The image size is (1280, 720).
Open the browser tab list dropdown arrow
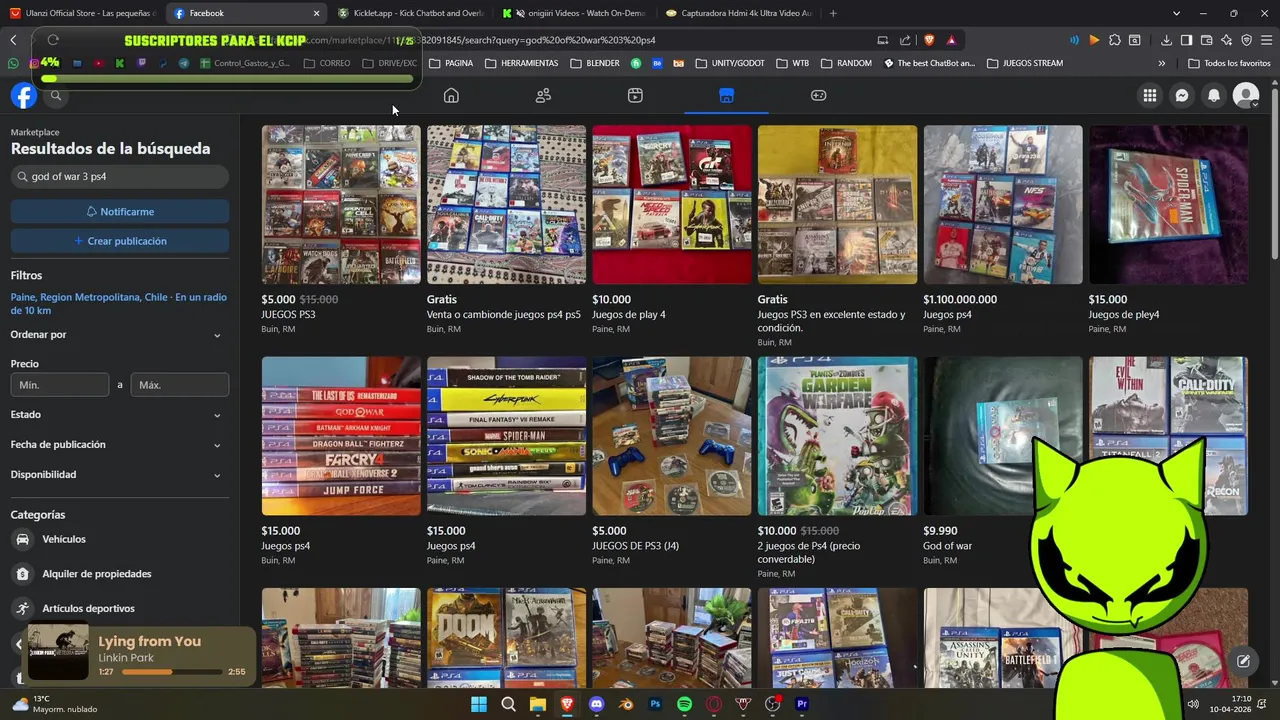pos(1176,13)
